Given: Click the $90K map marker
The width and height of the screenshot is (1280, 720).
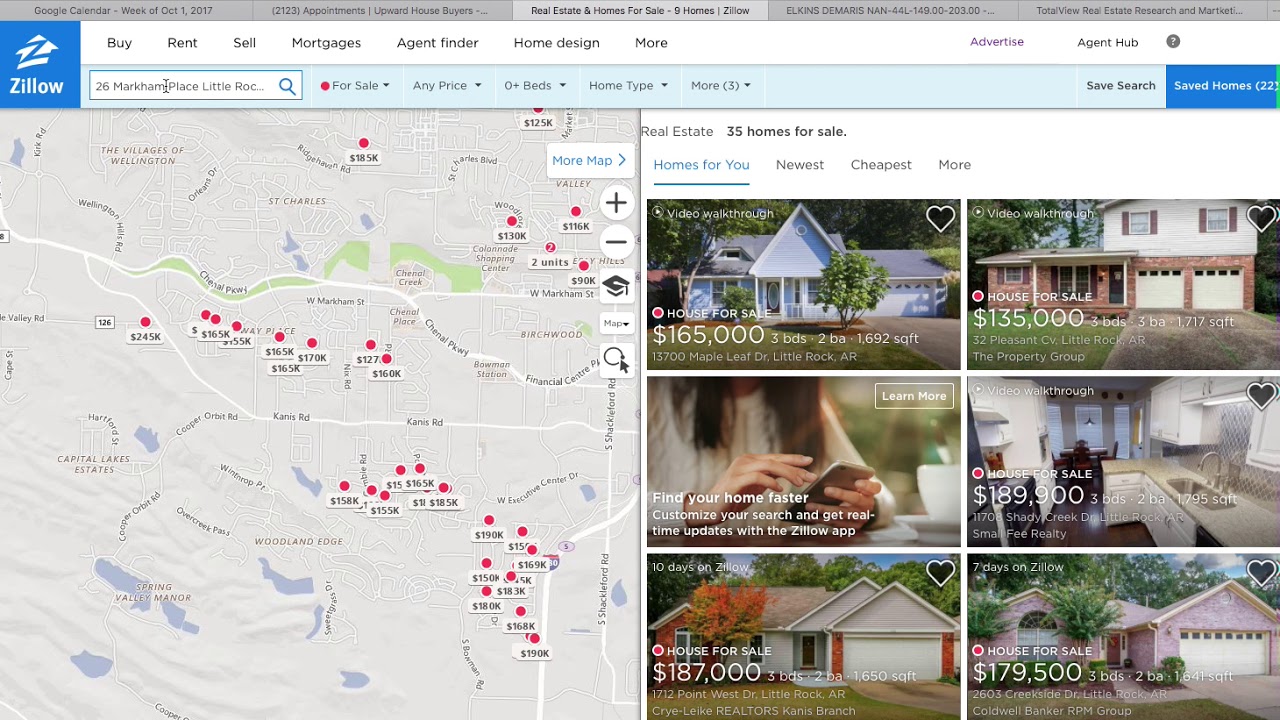Looking at the screenshot, I should point(584,266).
